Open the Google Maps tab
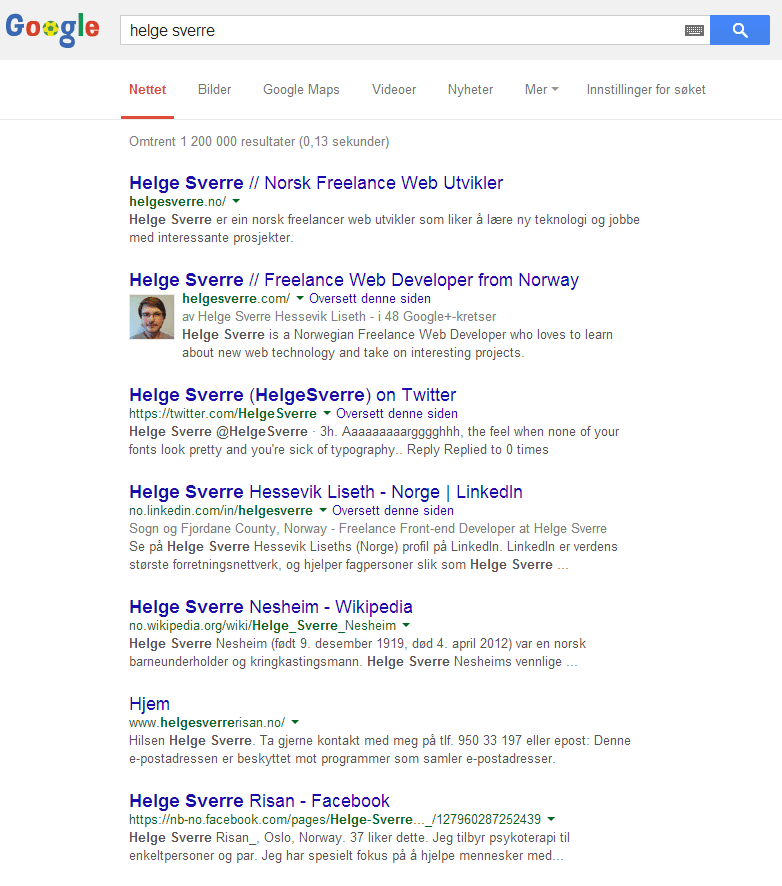The image size is (782, 886). (301, 90)
